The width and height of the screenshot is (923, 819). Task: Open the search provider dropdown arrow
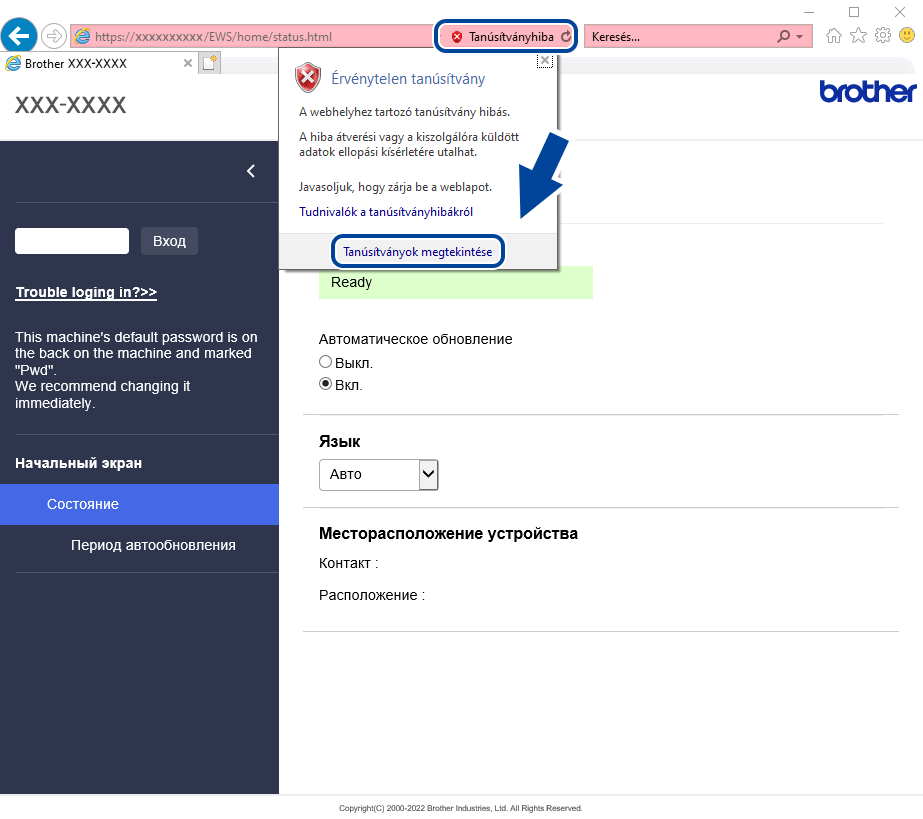(x=799, y=37)
